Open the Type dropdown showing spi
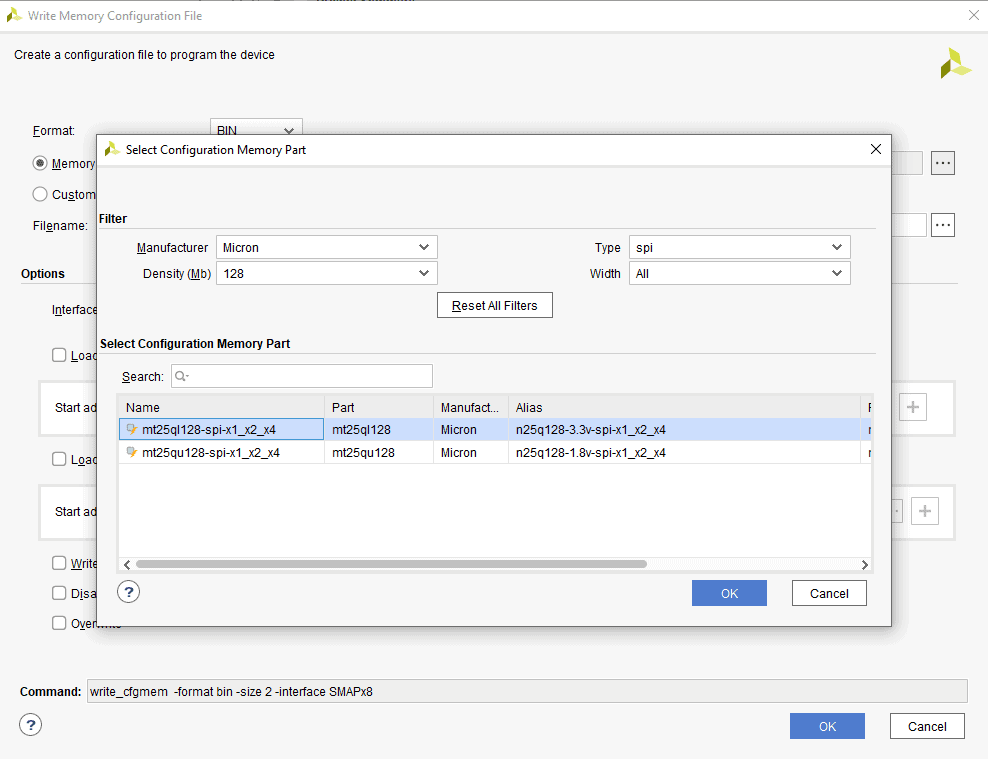The height and width of the screenshot is (759, 988). [739, 247]
